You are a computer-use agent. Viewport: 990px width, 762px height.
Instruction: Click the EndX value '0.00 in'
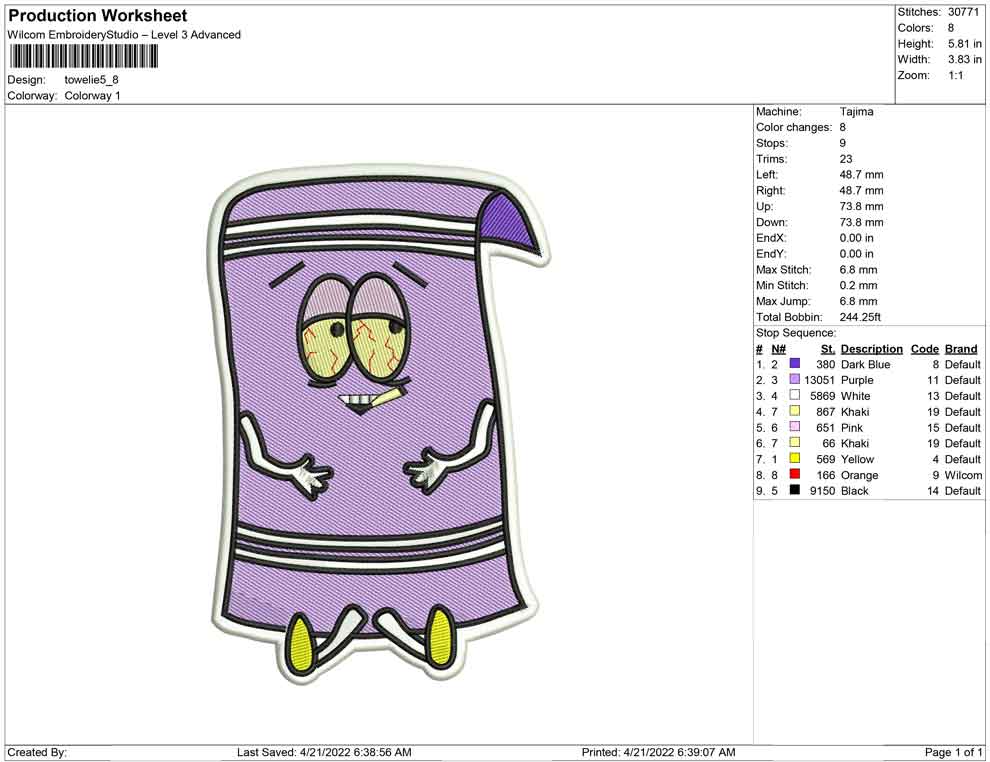point(857,237)
